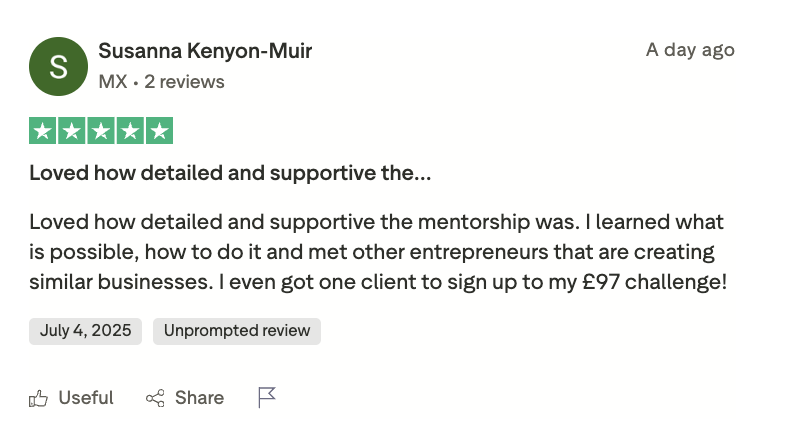Click the review body text paragraph

(377, 252)
